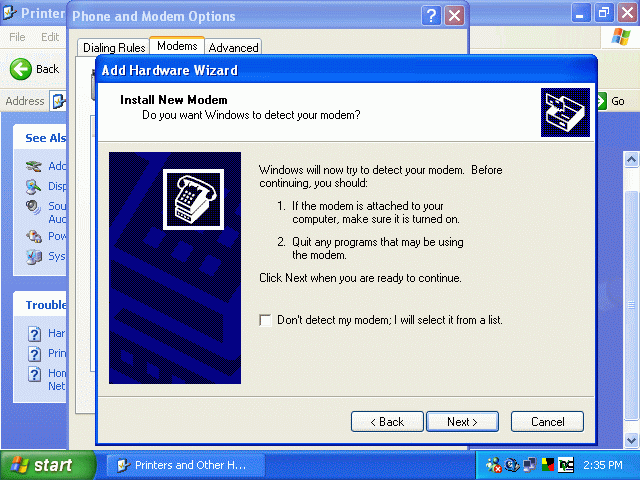Click the address bar icon in Printers window

58,101
